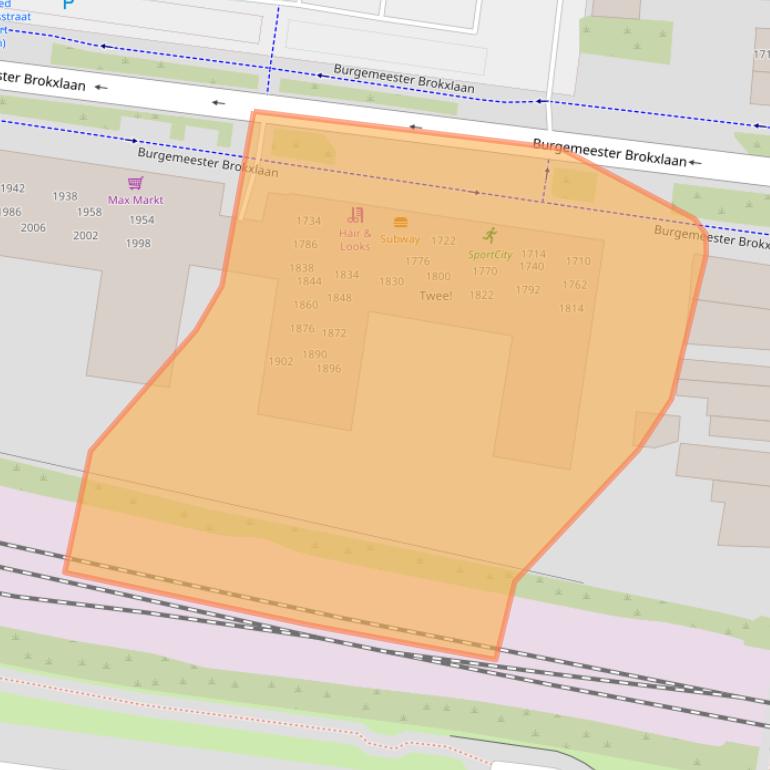Screen dimensions: 770x770
Task: Click house number 1998
Action: tap(138, 243)
